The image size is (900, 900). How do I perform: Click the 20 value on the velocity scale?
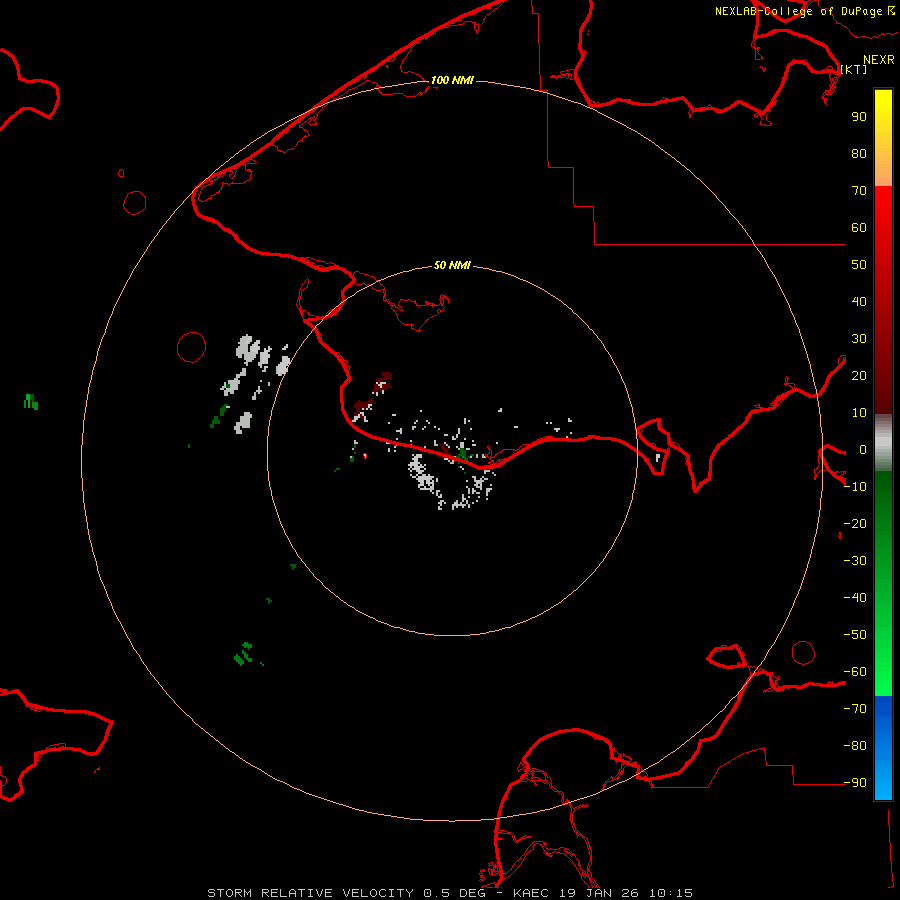[859, 376]
